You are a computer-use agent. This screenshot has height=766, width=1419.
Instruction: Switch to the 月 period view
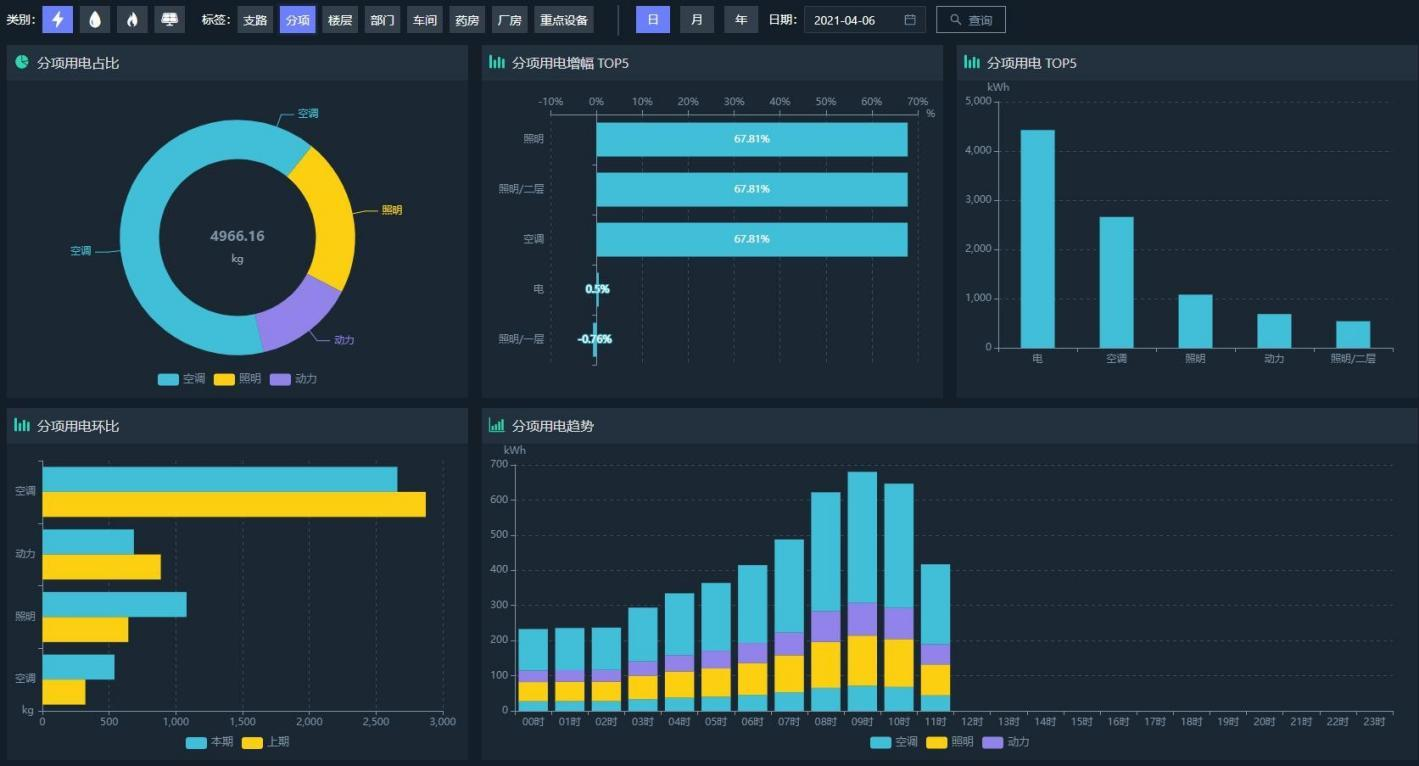(x=697, y=20)
